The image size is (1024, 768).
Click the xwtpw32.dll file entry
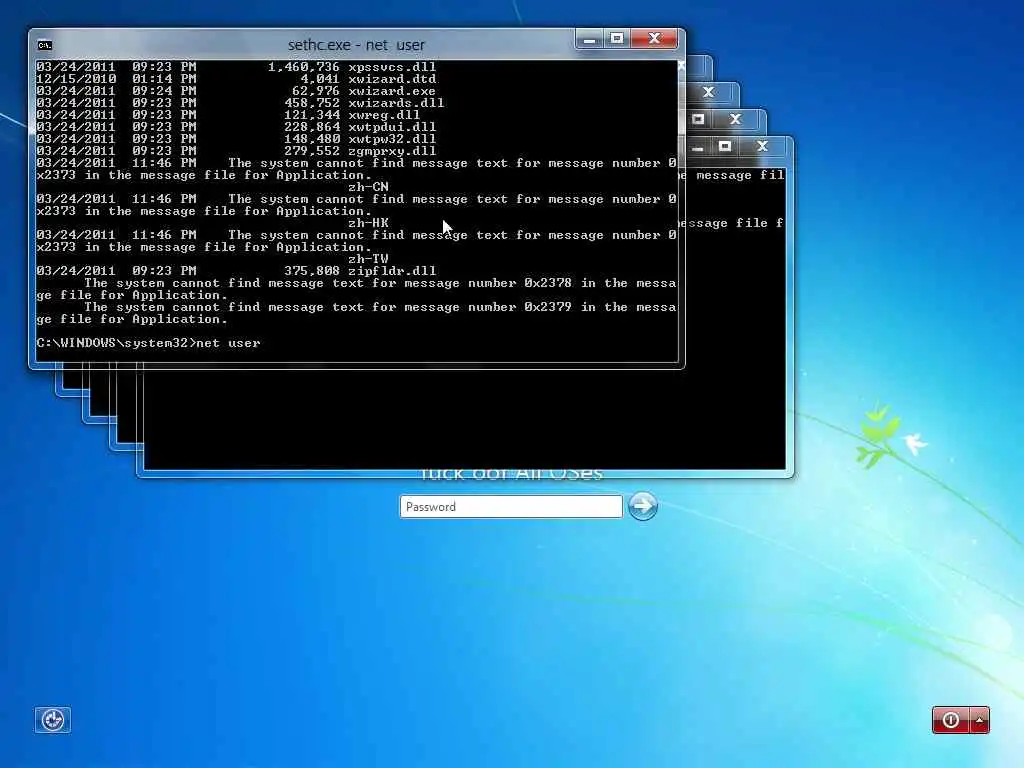point(392,139)
